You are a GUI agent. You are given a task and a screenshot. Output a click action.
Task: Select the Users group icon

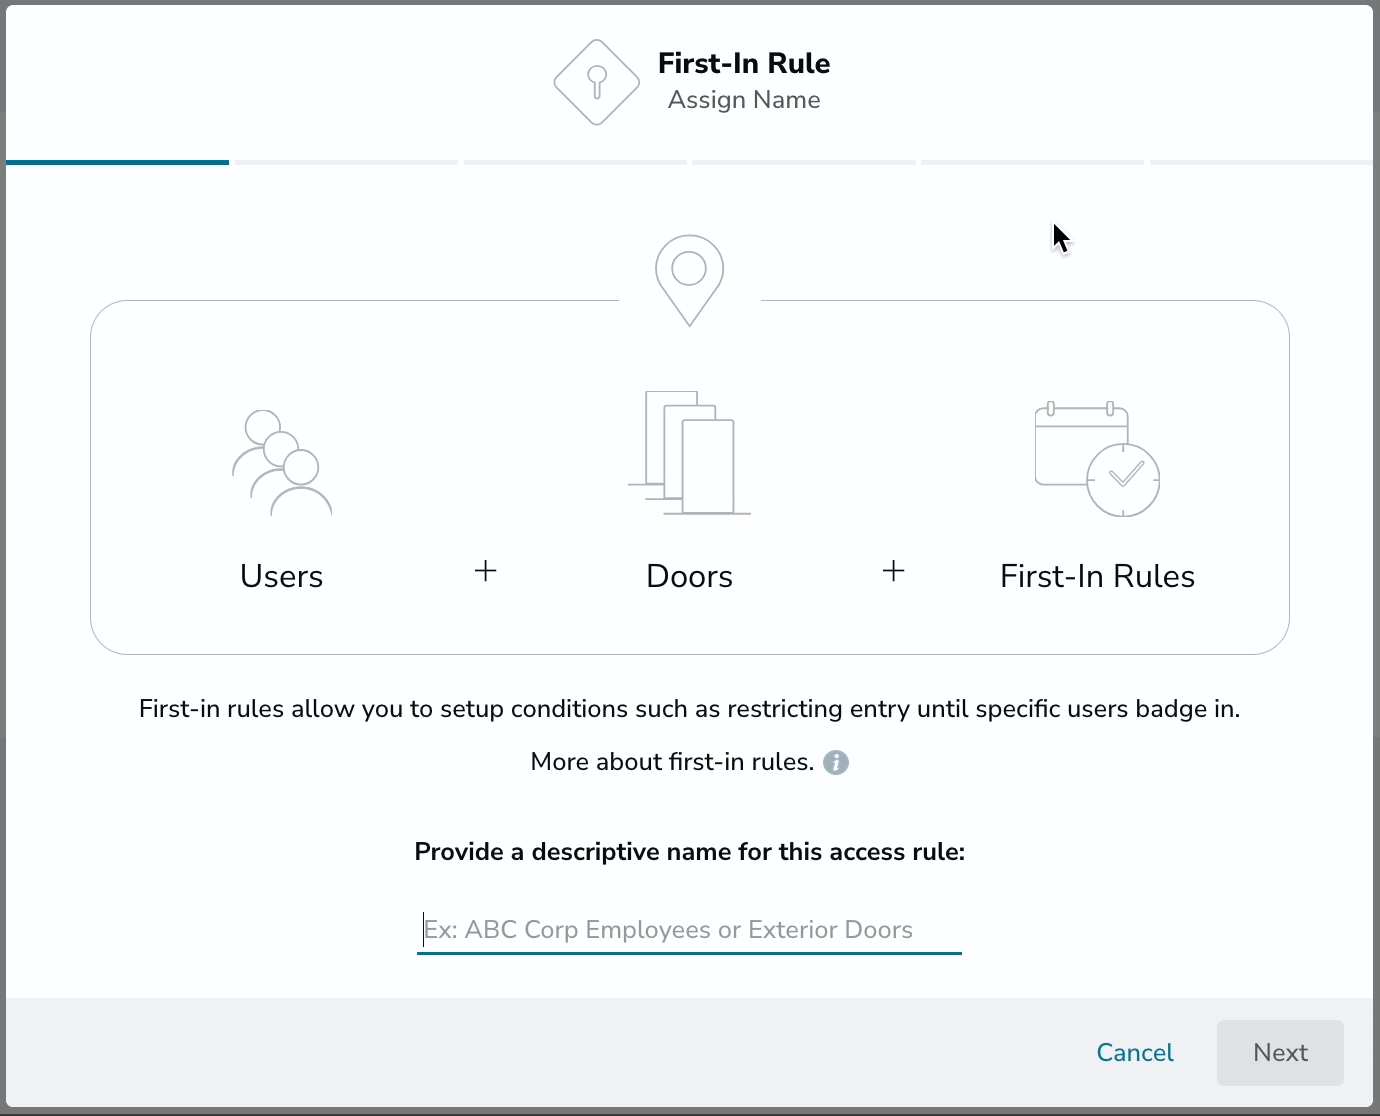tap(282, 463)
